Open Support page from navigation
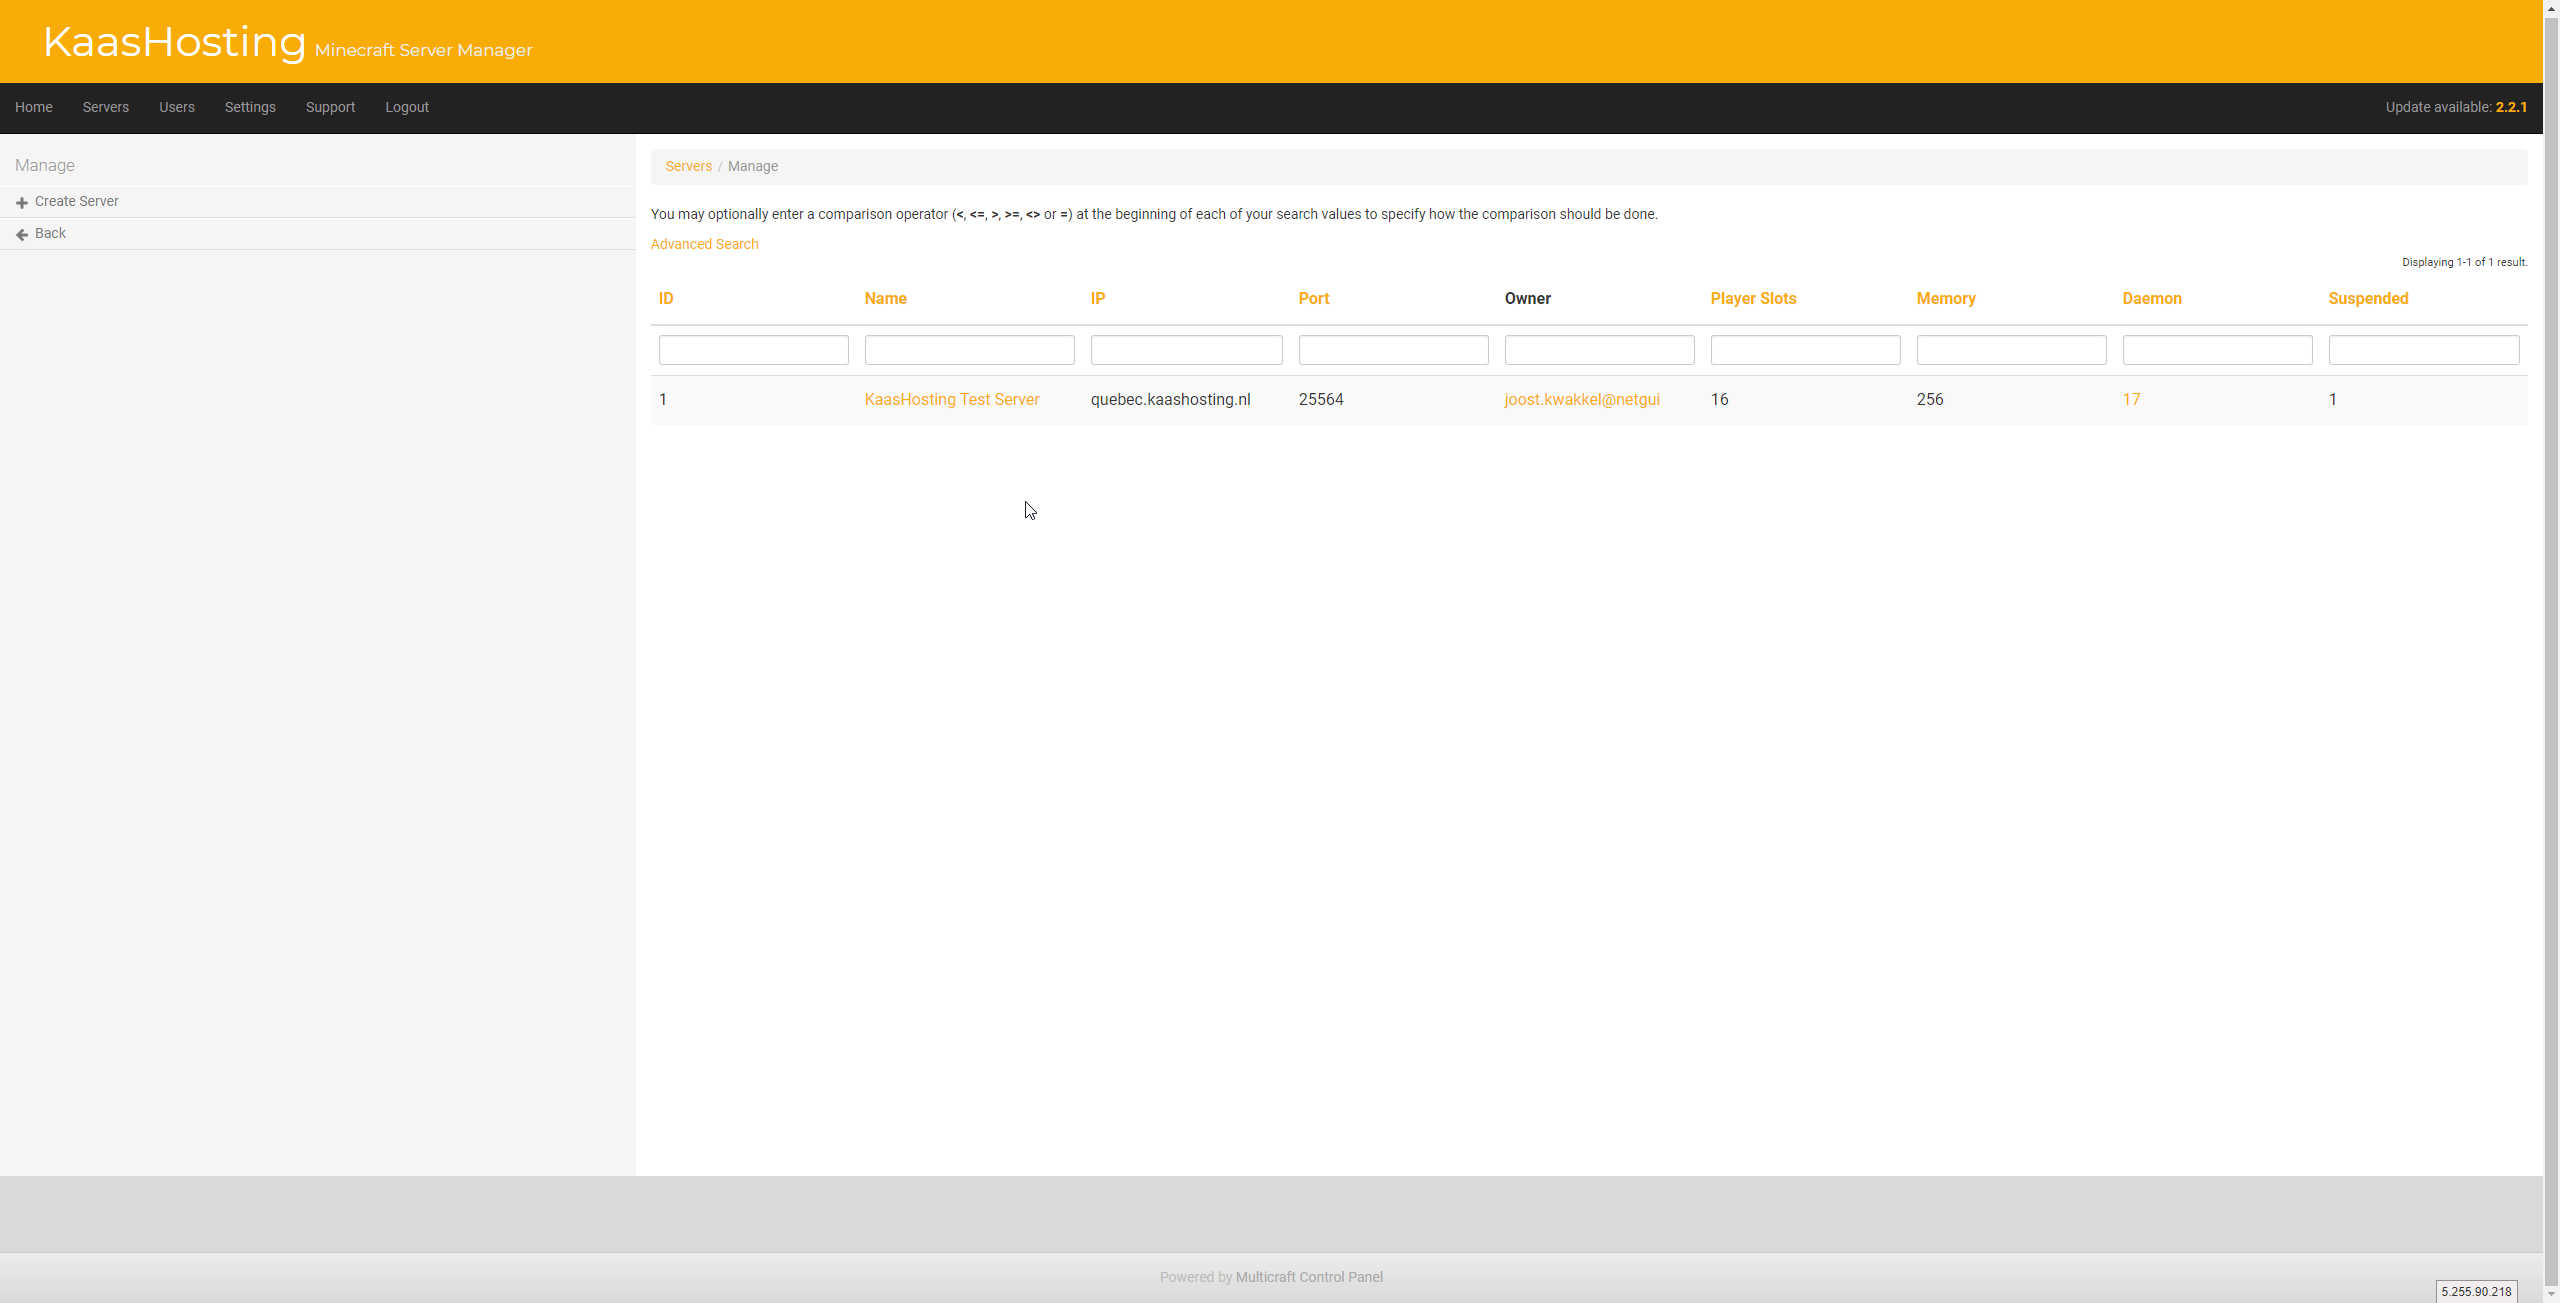Image resolution: width=2560 pixels, height=1303 pixels. click(x=330, y=107)
